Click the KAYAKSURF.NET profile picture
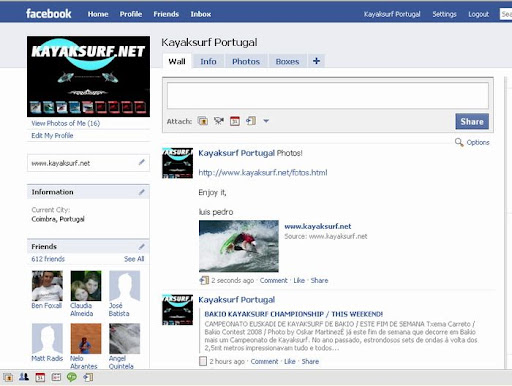 pos(88,76)
